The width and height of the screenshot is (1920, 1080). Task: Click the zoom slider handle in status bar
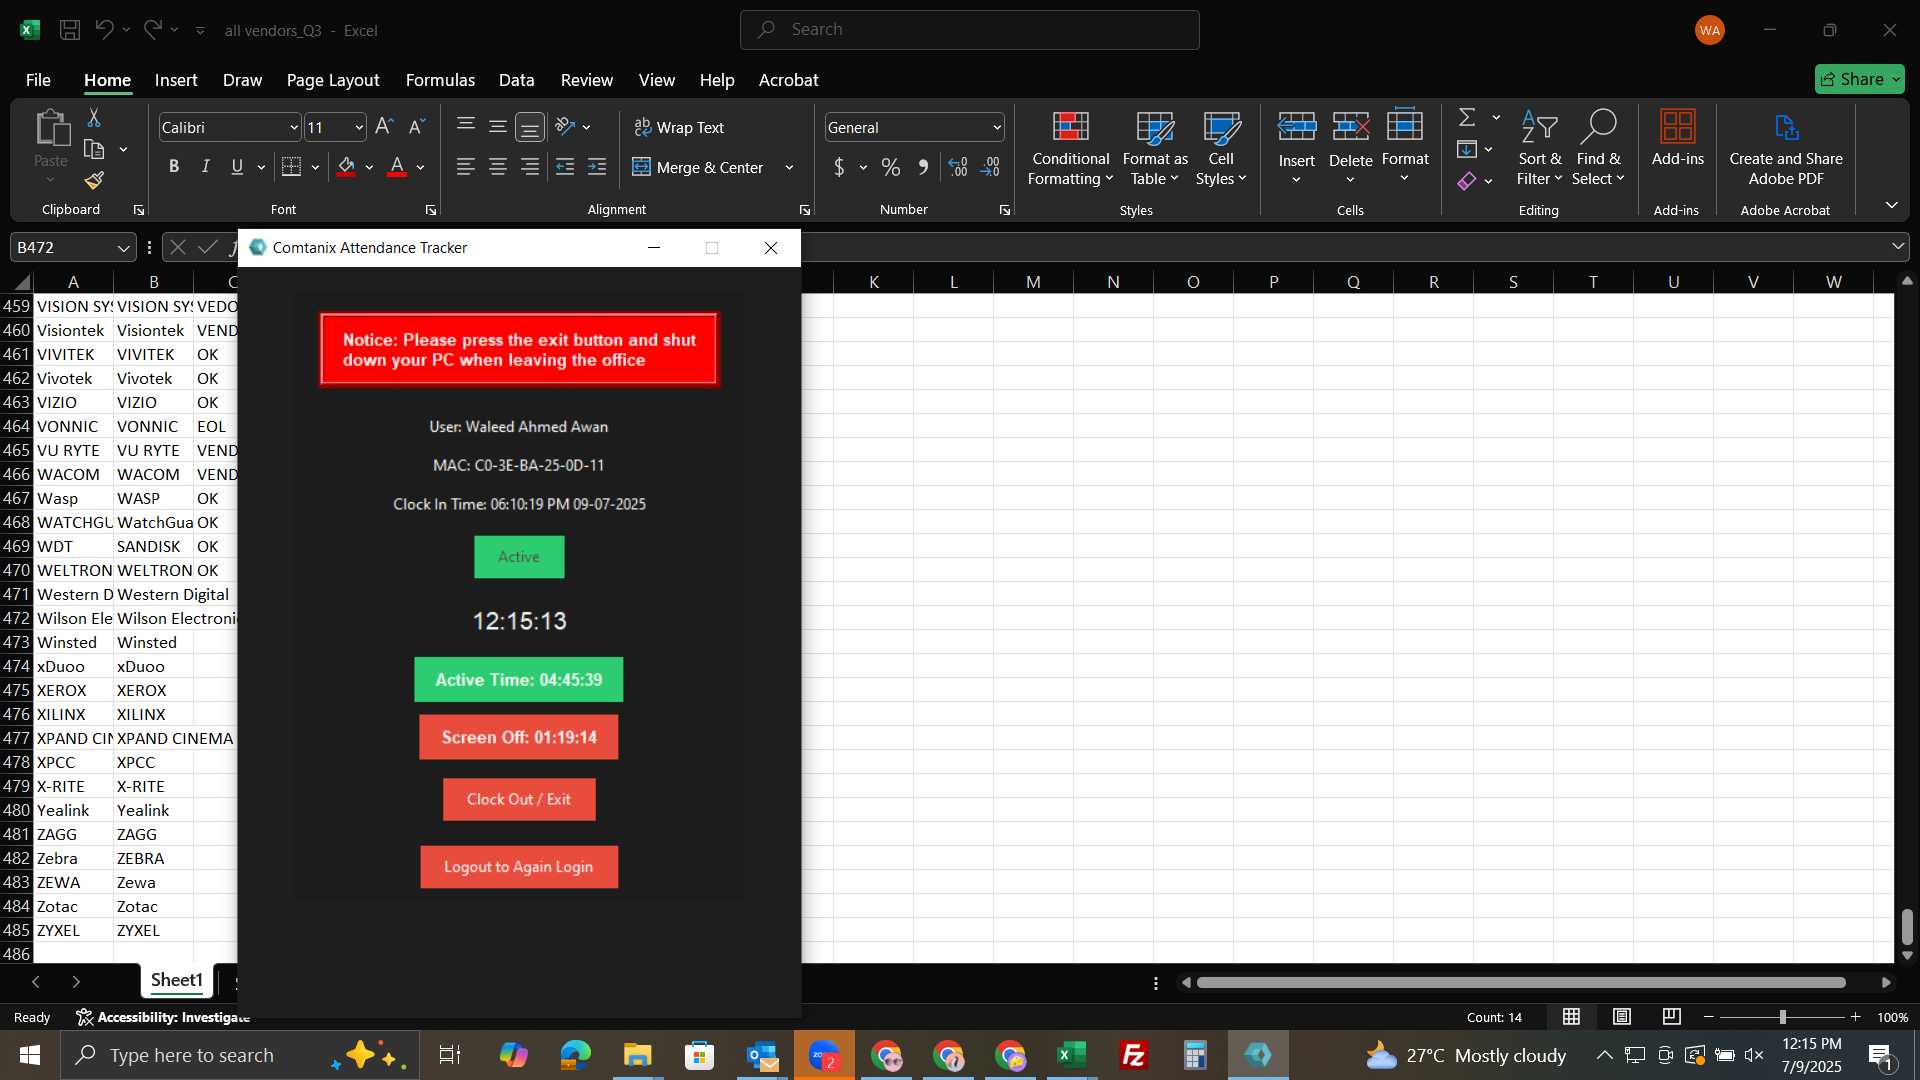(1782, 1017)
